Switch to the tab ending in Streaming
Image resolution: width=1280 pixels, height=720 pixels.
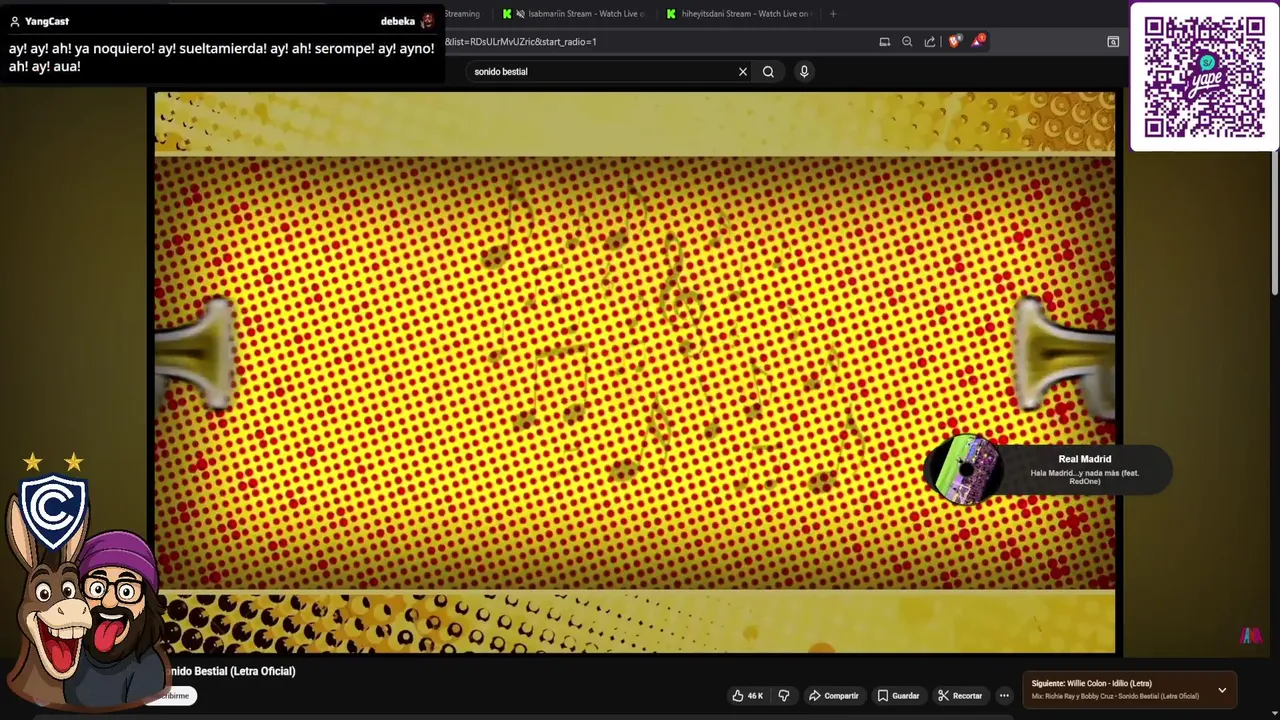click(x=462, y=14)
